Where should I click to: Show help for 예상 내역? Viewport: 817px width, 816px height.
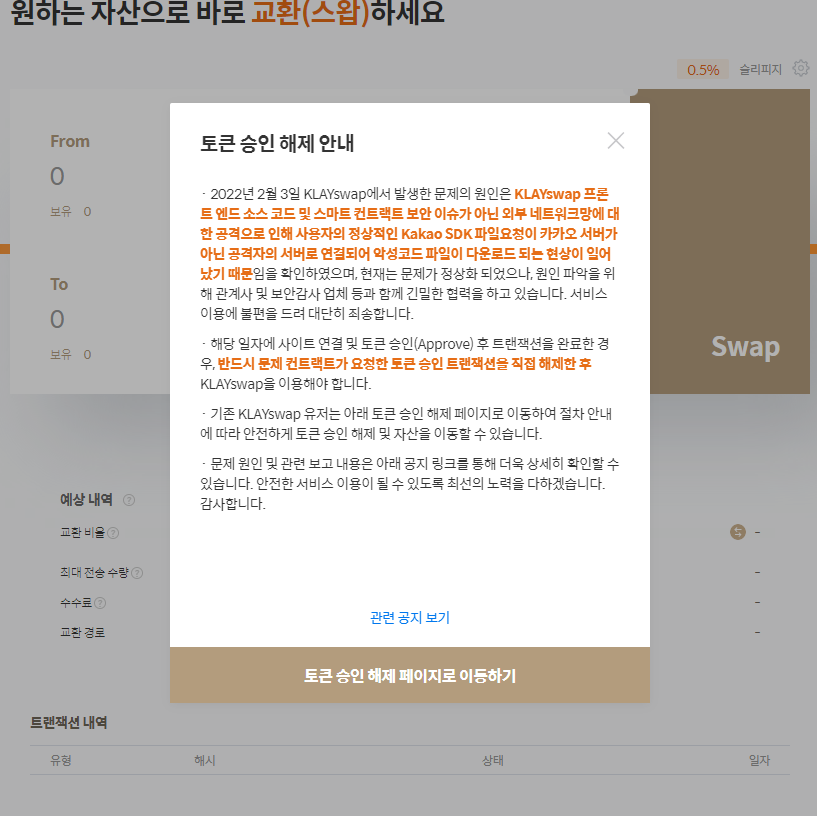[x=129, y=500]
